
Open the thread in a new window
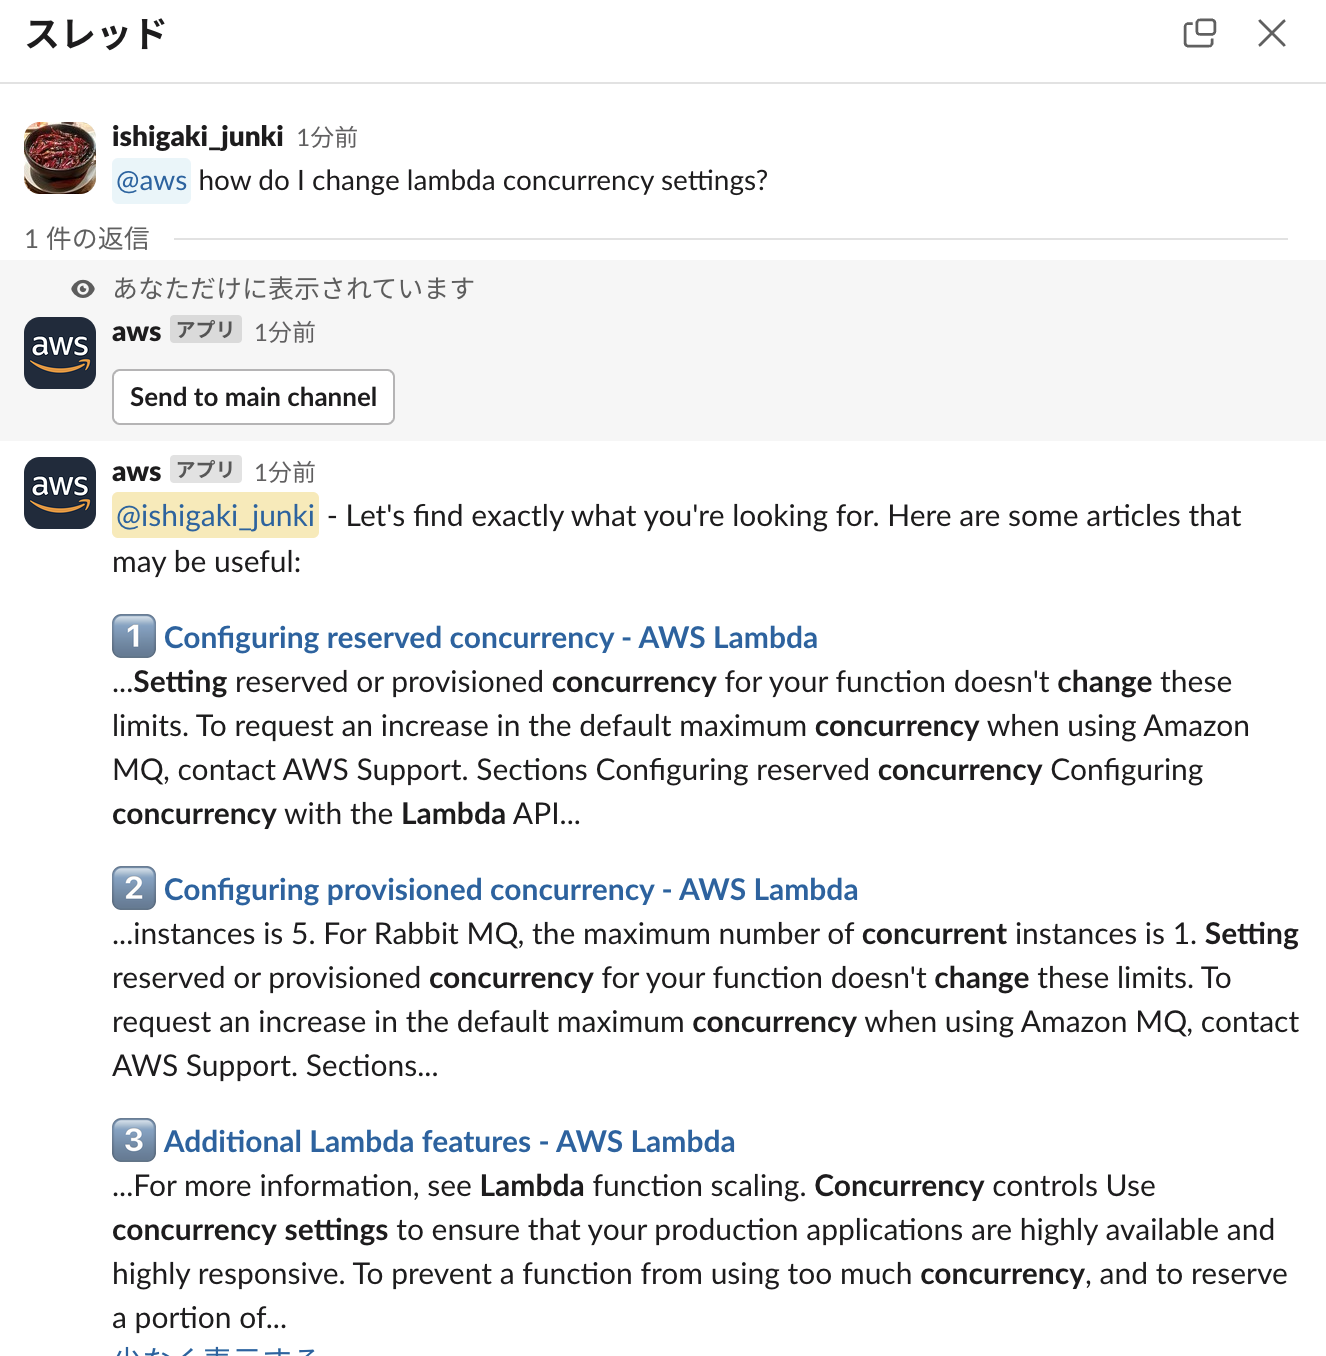pos(1199,33)
